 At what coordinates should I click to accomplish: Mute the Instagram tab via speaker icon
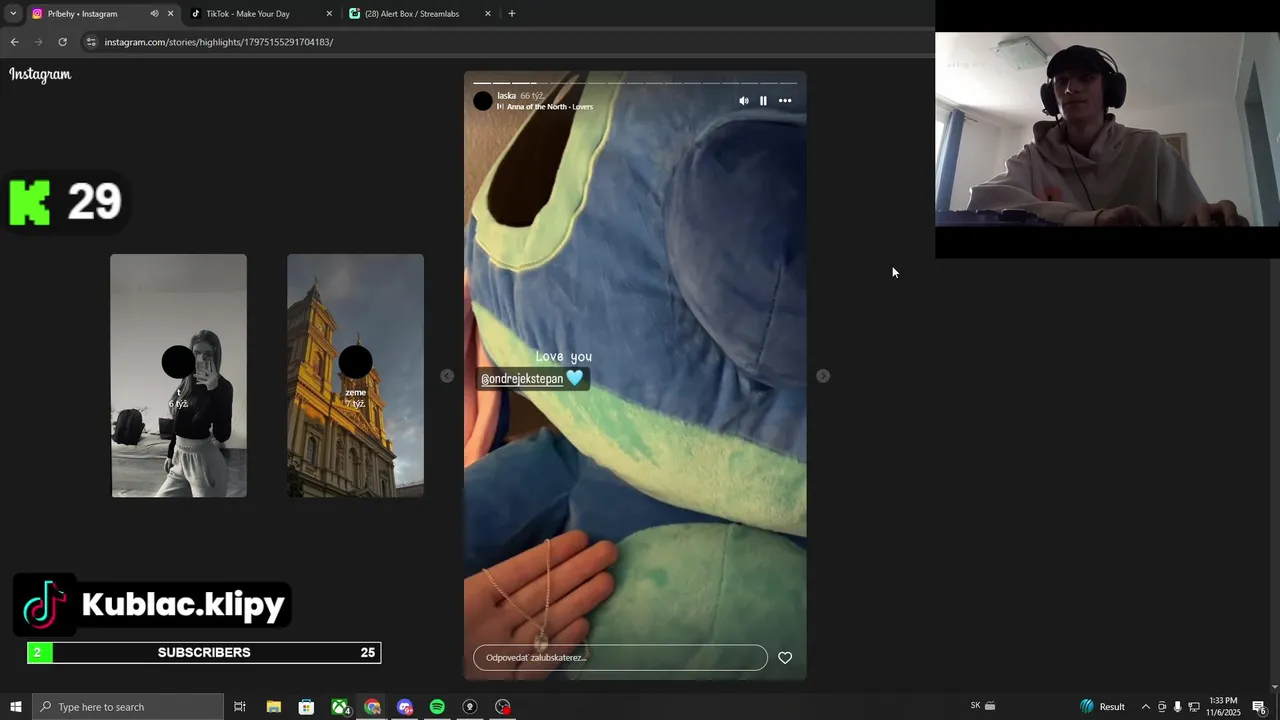(x=154, y=14)
